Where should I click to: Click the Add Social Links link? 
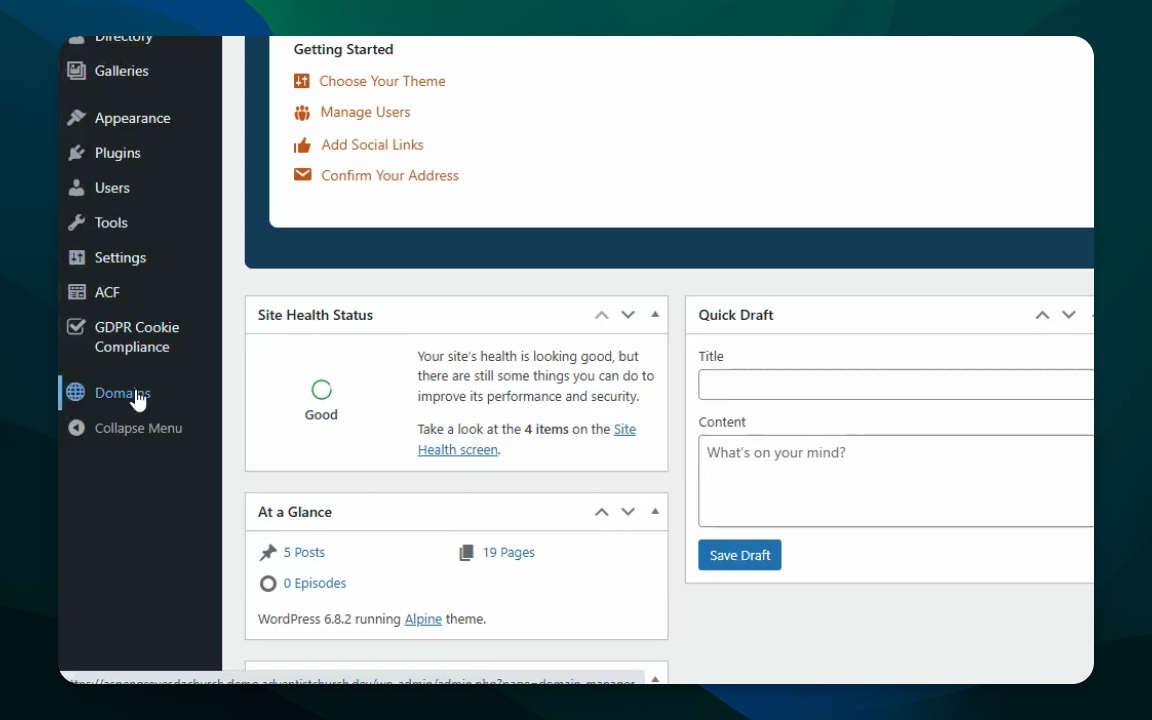click(x=372, y=145)
